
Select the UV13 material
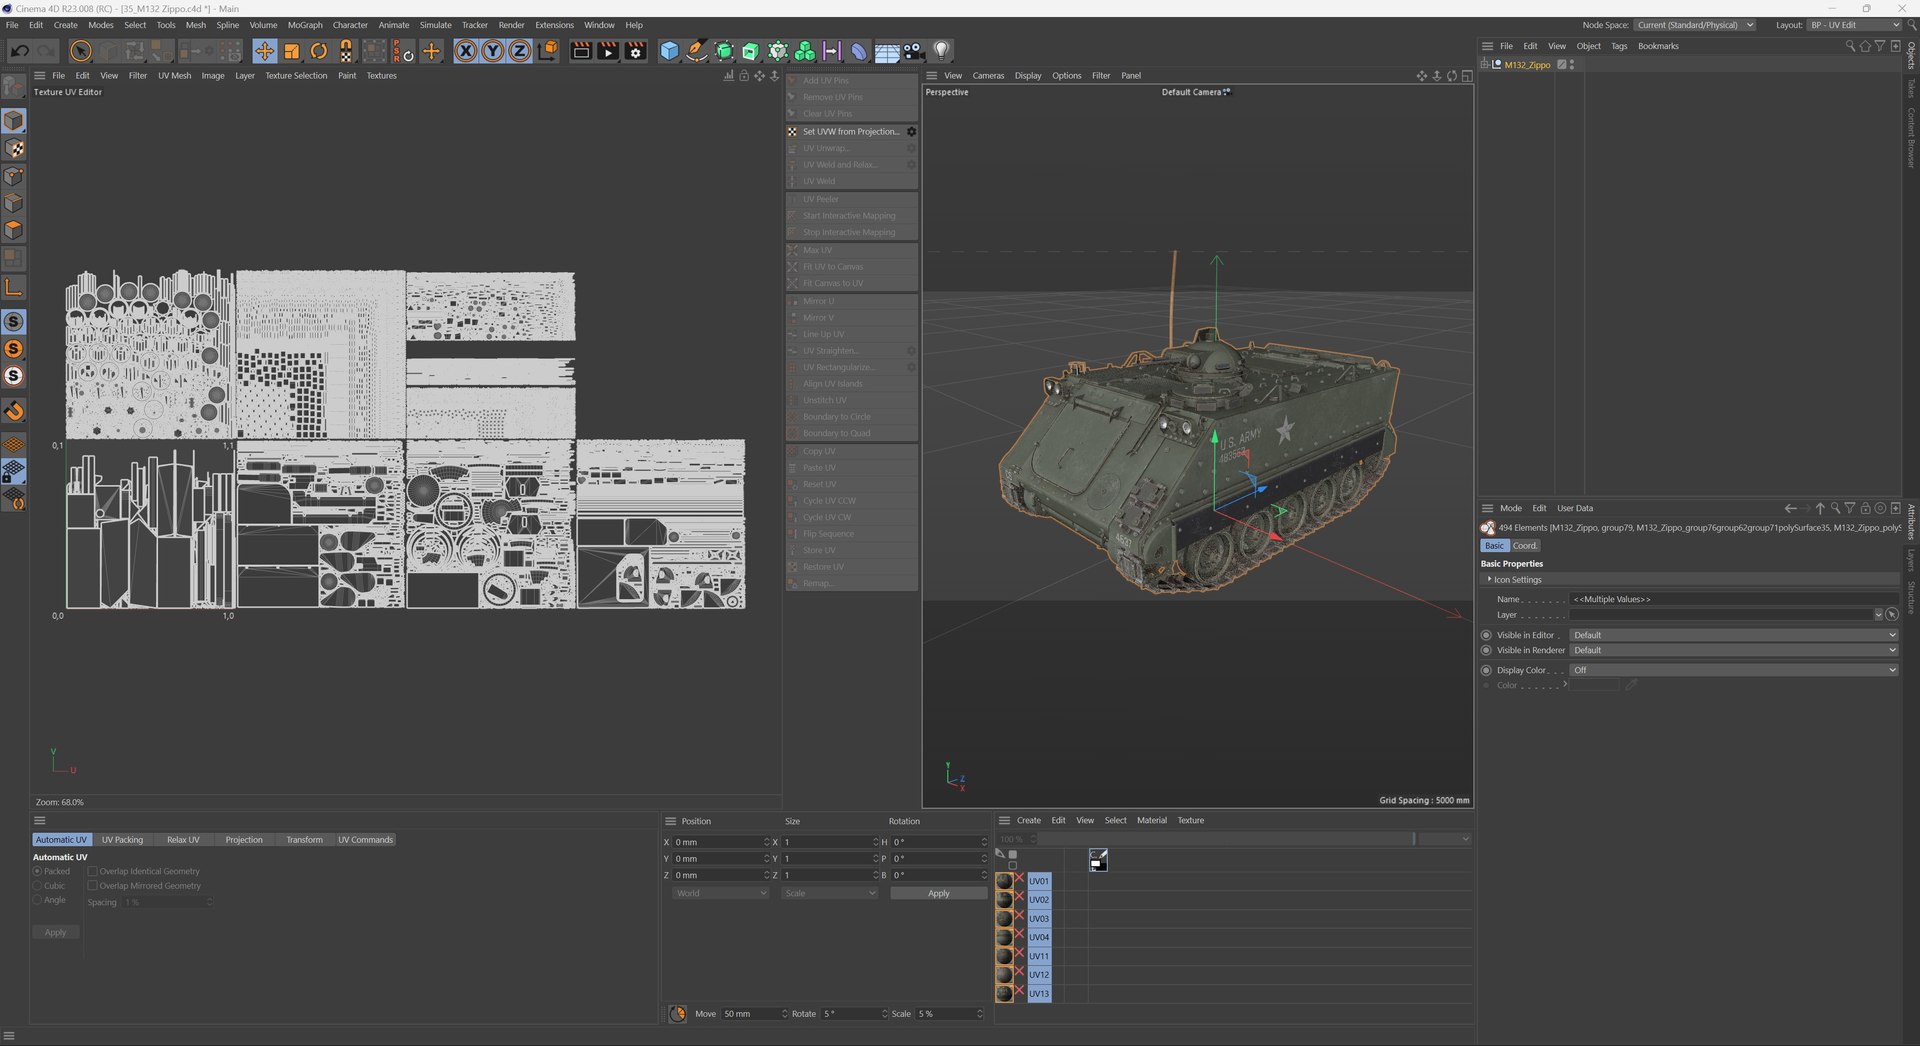point(1039,994)
